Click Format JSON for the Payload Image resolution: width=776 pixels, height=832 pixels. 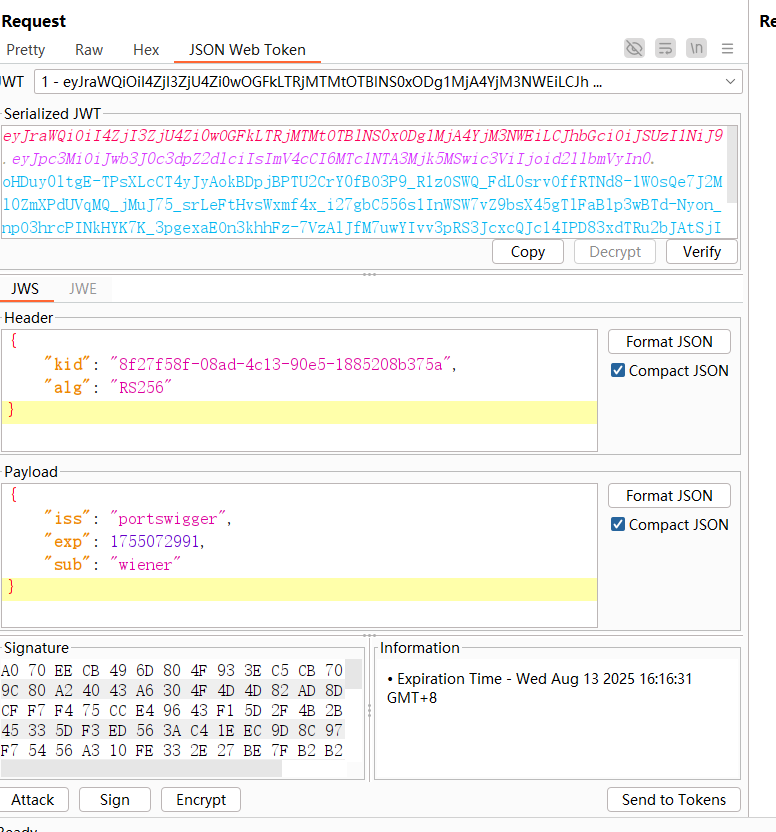point(669,496)
